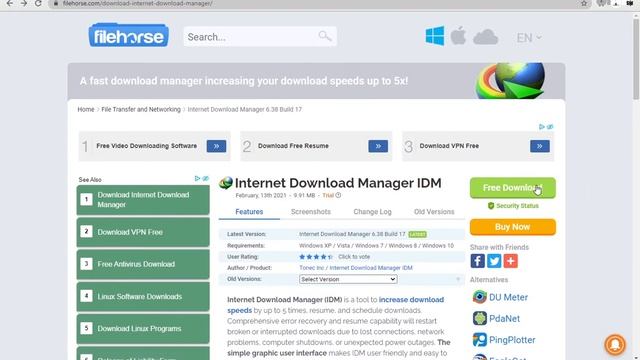Open the Select Version dropdown

click(x=348, y=279)
